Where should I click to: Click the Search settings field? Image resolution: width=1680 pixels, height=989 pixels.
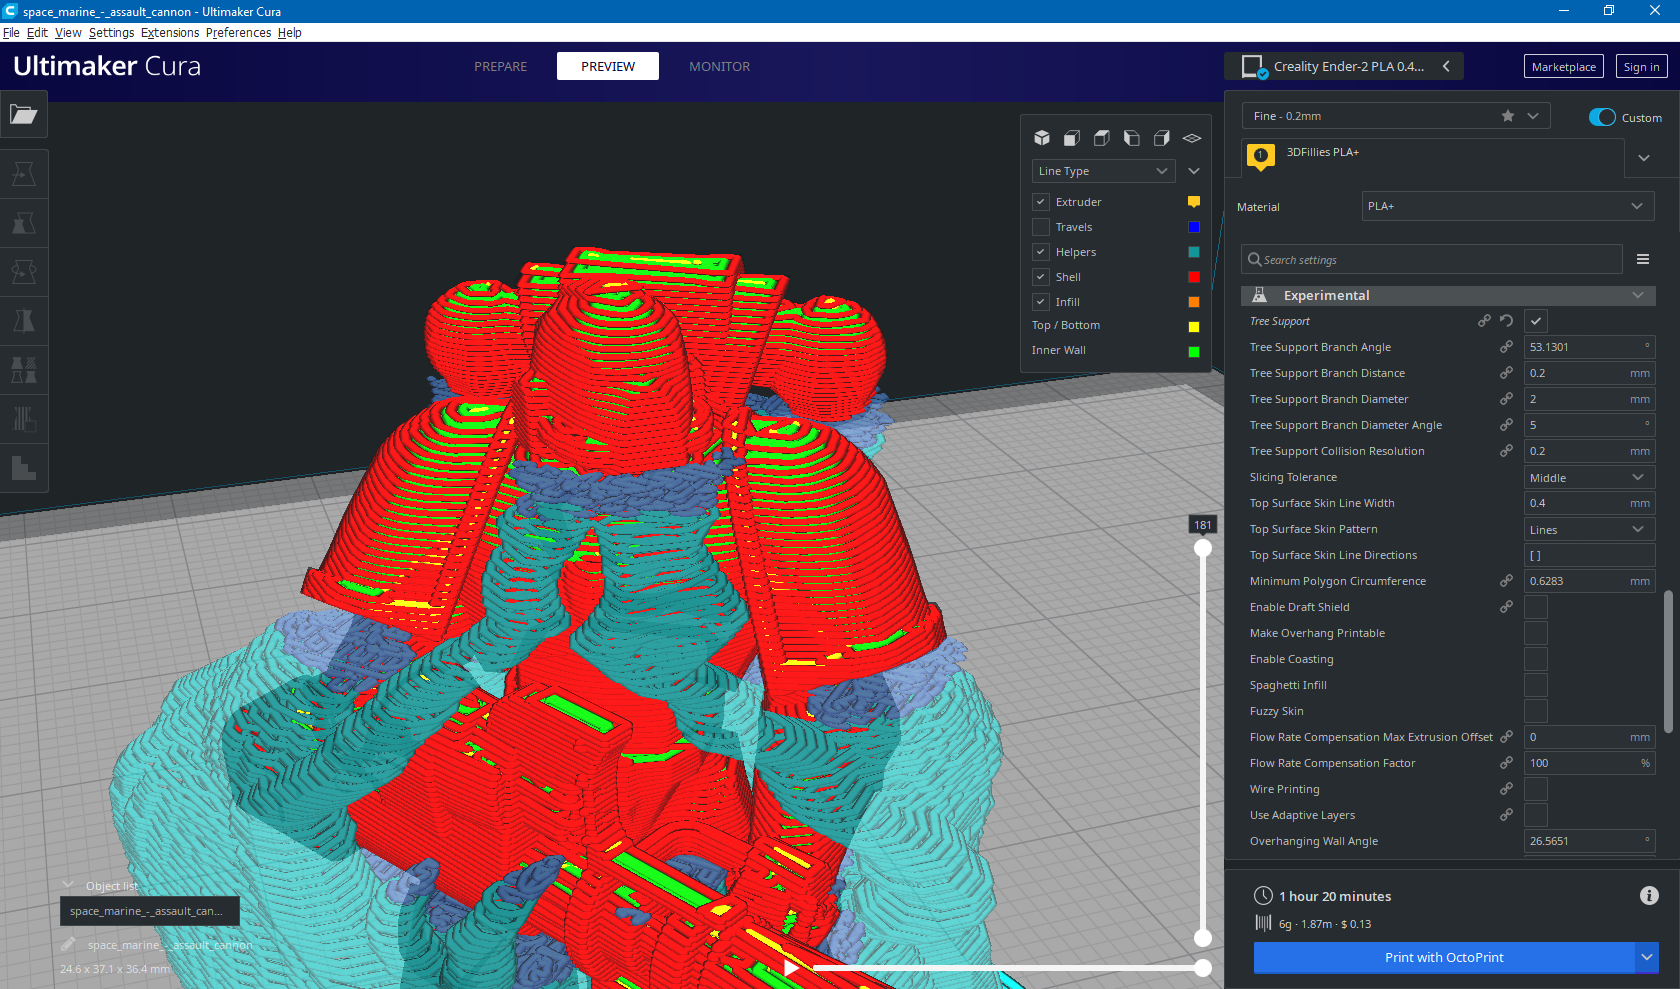(x=1432, y=259)
